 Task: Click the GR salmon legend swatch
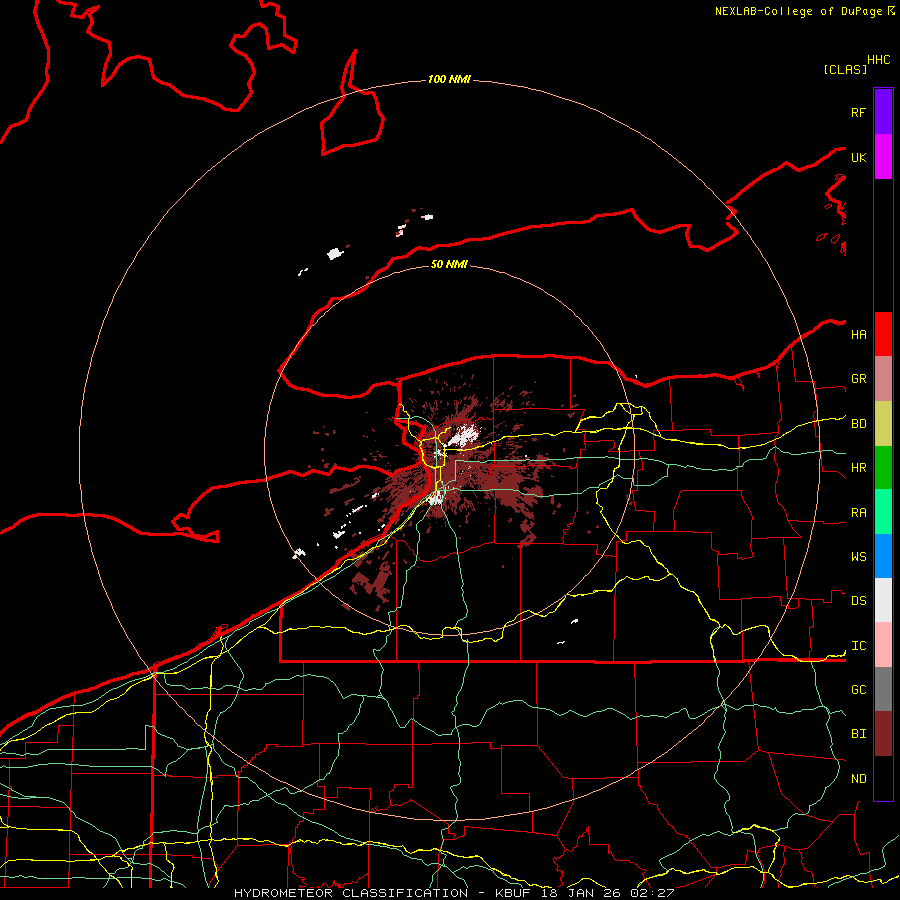click(x=883, y=379)
